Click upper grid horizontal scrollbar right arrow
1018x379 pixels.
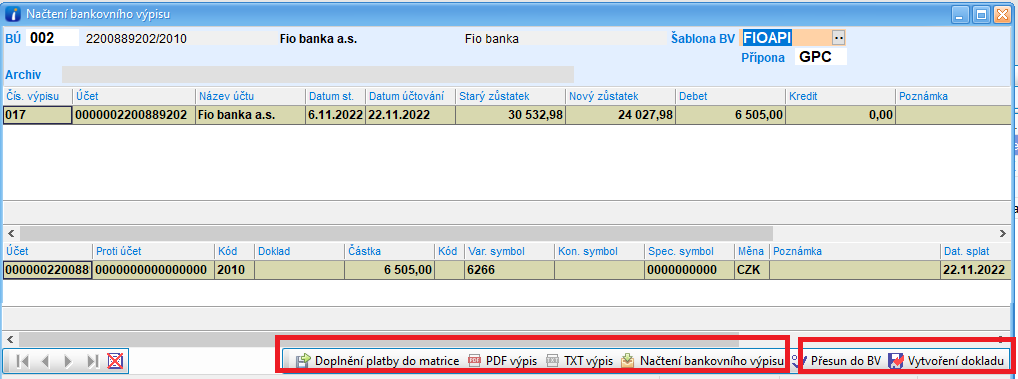1003,233
